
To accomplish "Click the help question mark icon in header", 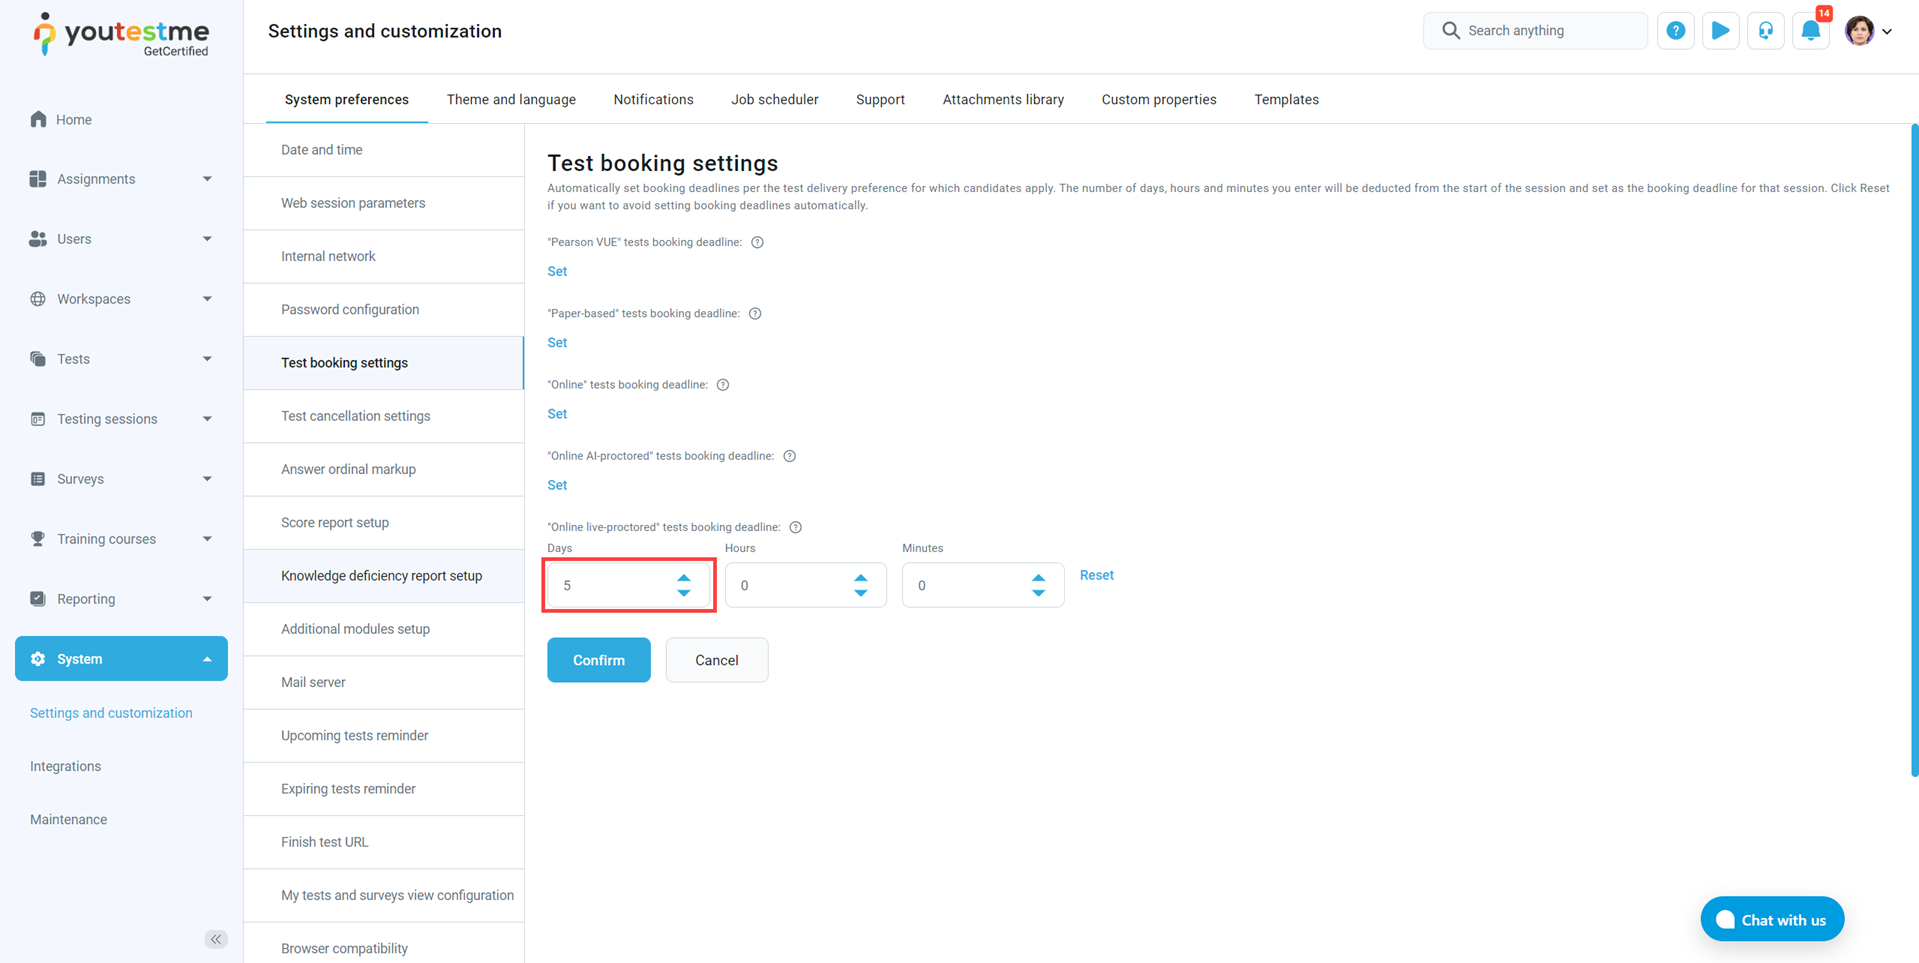I will [1675, 31].
